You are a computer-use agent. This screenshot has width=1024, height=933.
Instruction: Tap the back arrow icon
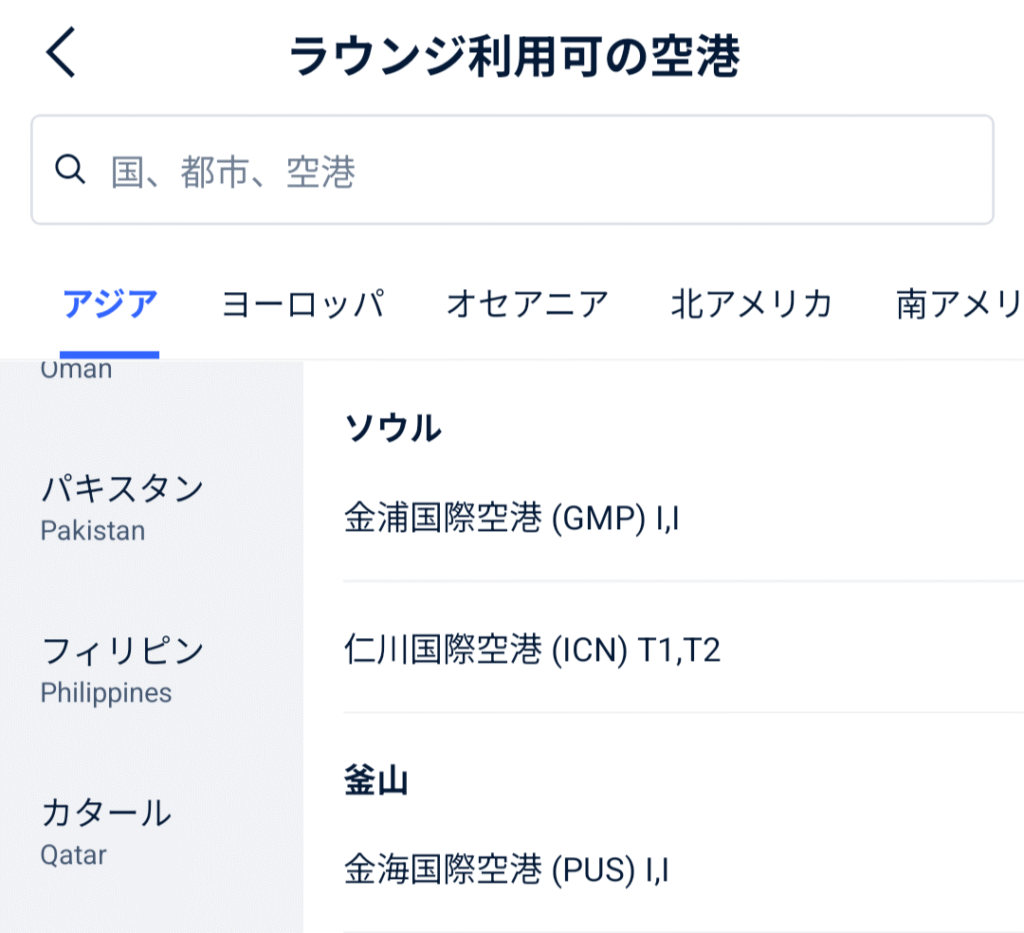pos(61,55)
